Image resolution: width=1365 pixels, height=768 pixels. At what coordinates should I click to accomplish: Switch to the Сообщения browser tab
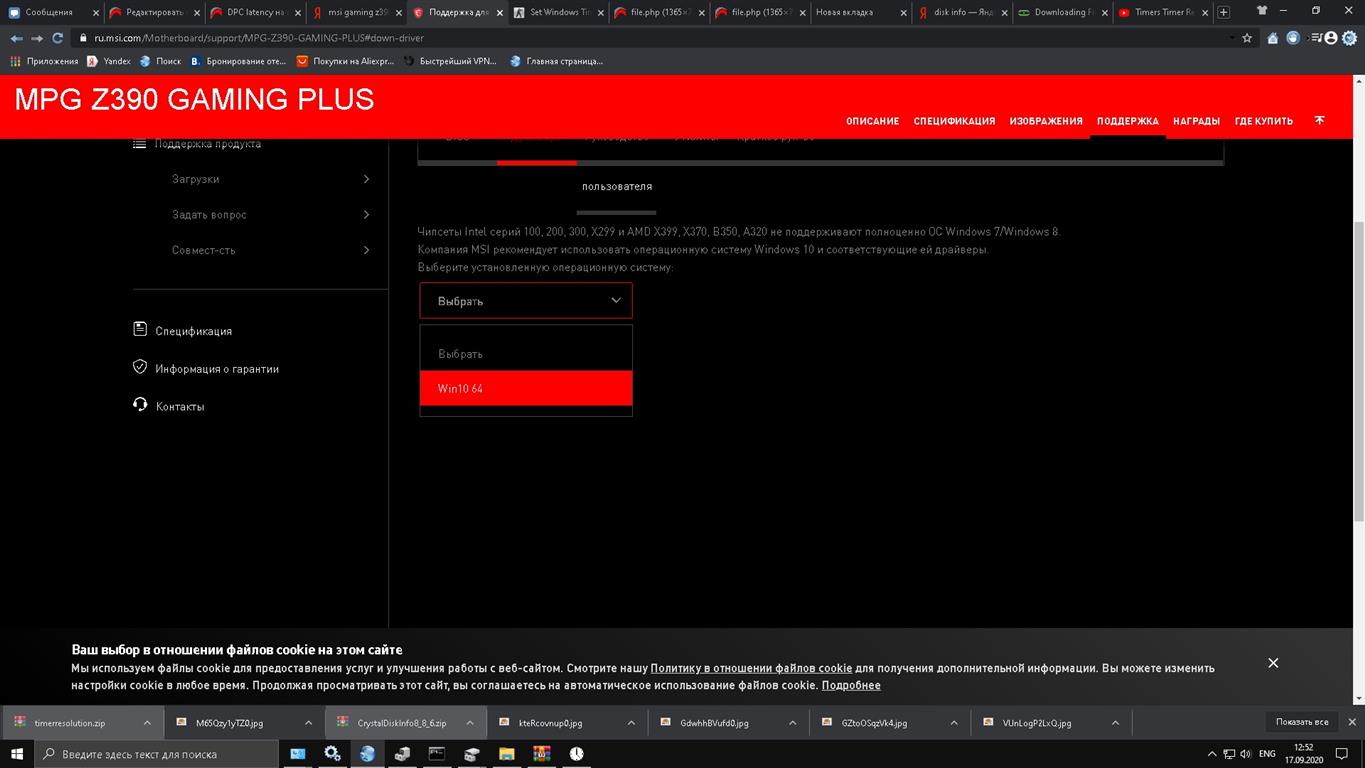coord(50,12)
